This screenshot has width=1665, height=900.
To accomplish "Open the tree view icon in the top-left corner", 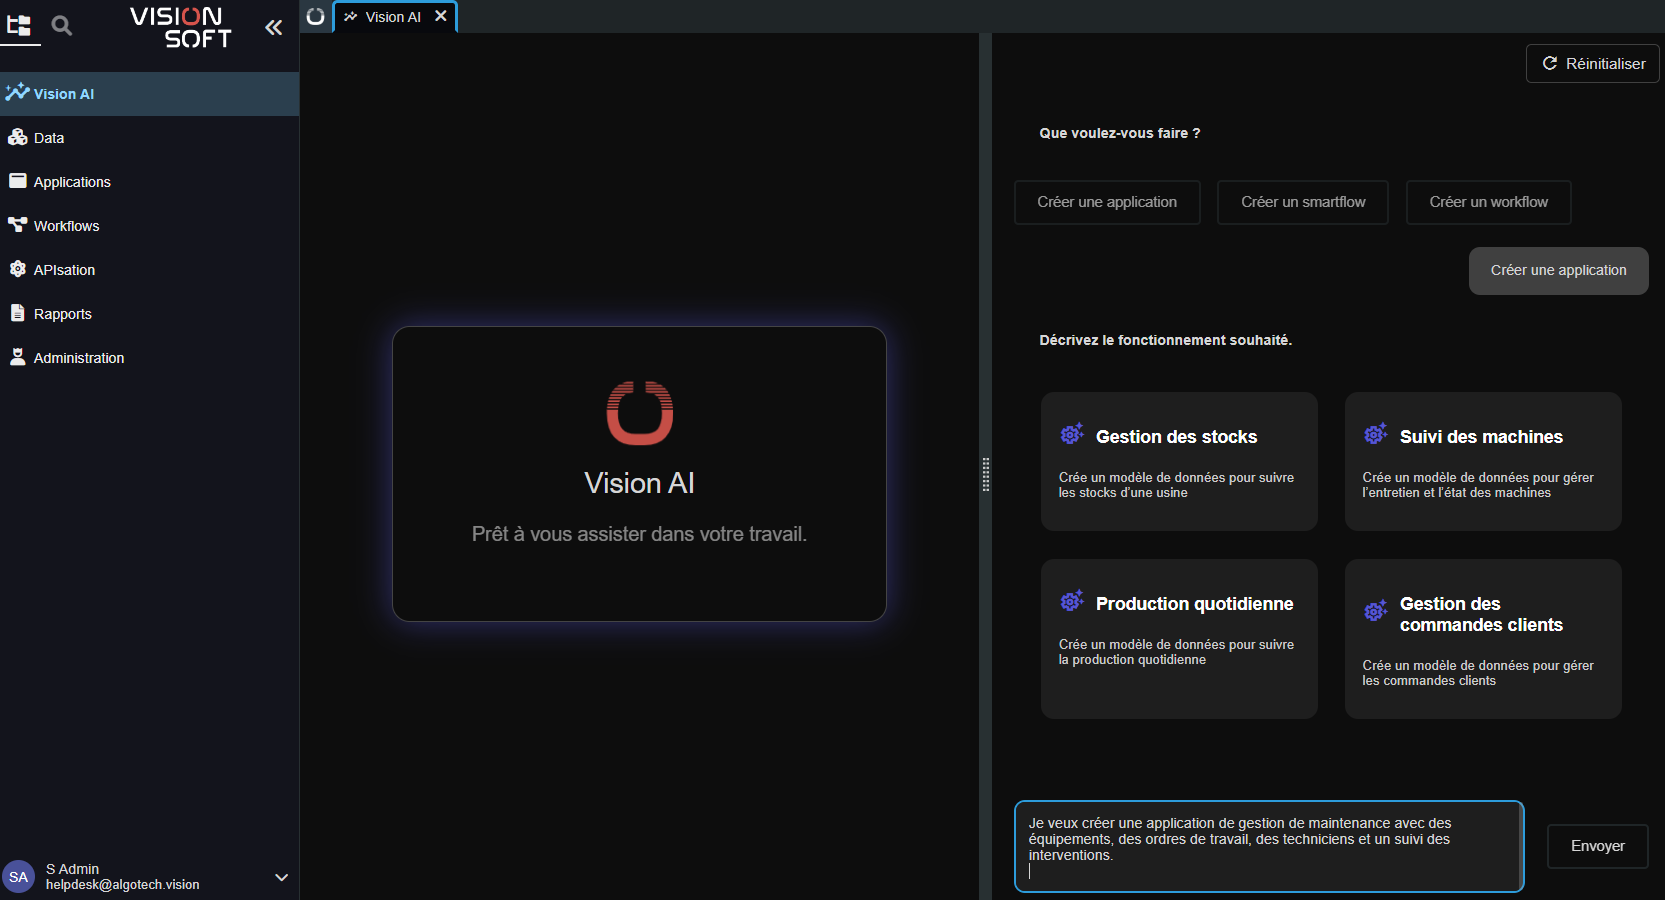I will 19,26.
